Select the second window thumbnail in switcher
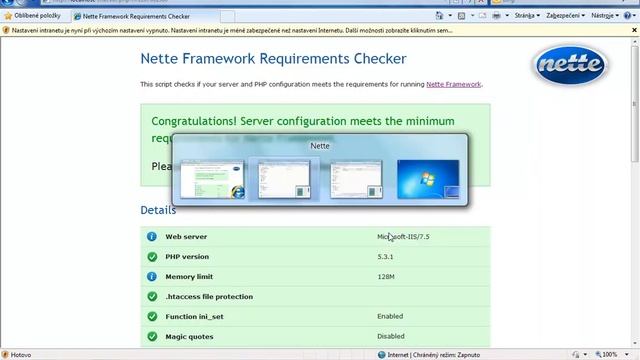This screenshot has height=360, width=640. (284, 179)
